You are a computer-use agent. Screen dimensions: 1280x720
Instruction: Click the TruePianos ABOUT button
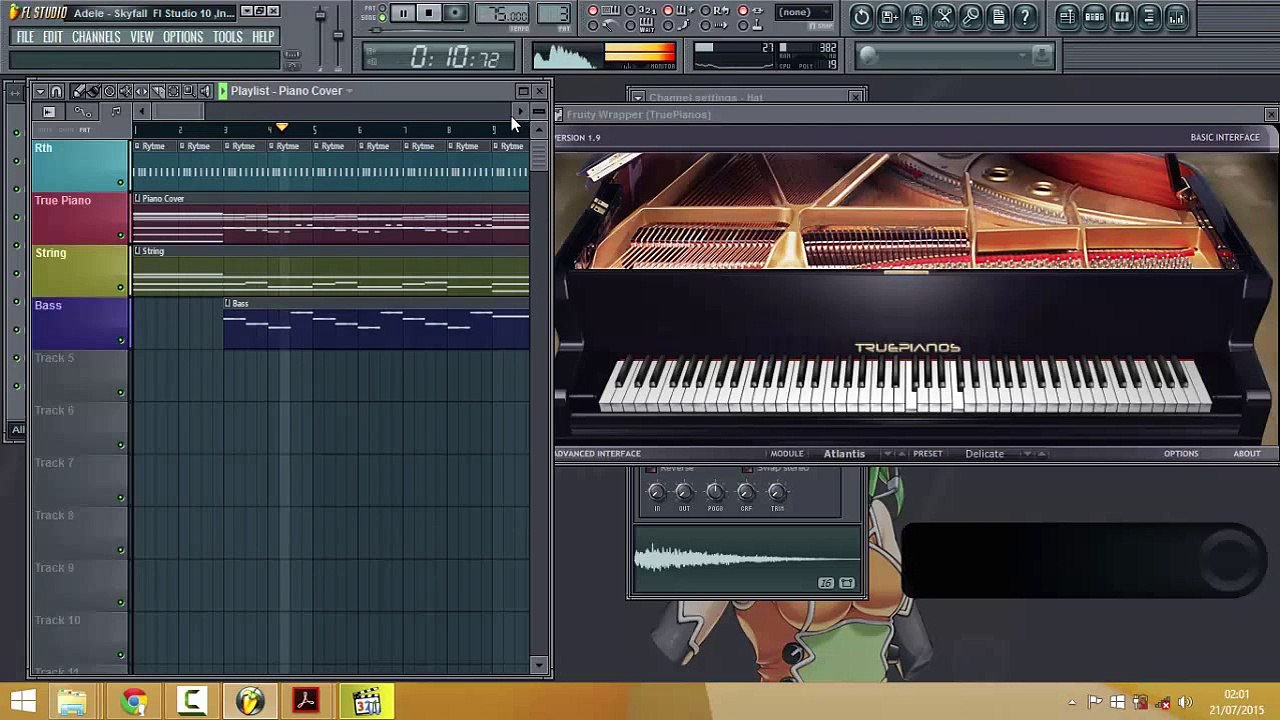1247,454
